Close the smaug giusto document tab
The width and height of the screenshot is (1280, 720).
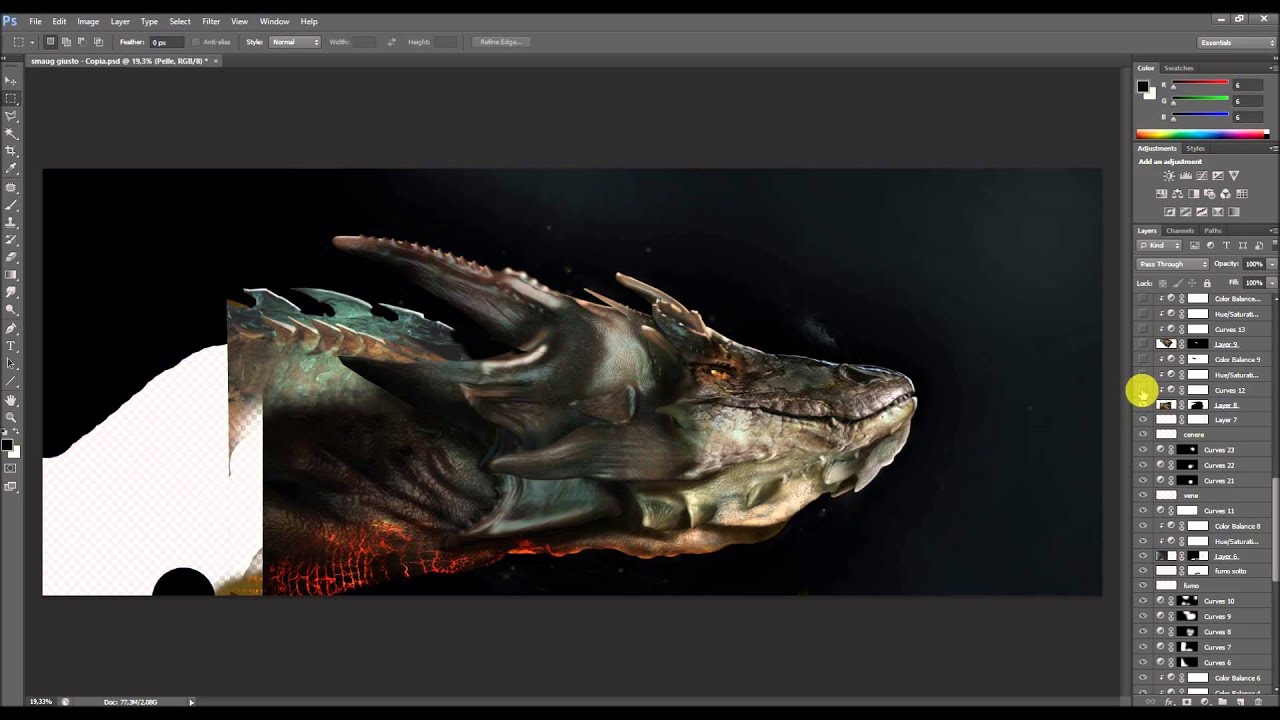pyautogui.click(x=215, y=61)
